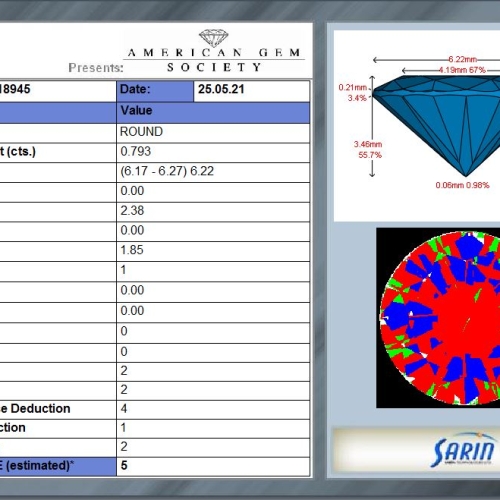Click the estimated grade value 5
The height and width of the screenshot is (500, 500).
[x=213, y=467]
